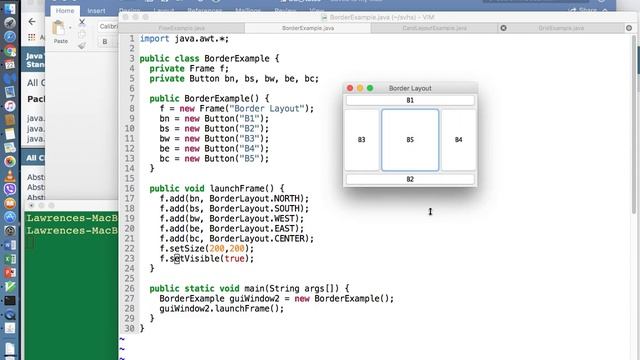The height and width of the screenshot is (360, 640).
Task: Click first "java." package link in browser
Action: tap(36, 118)
